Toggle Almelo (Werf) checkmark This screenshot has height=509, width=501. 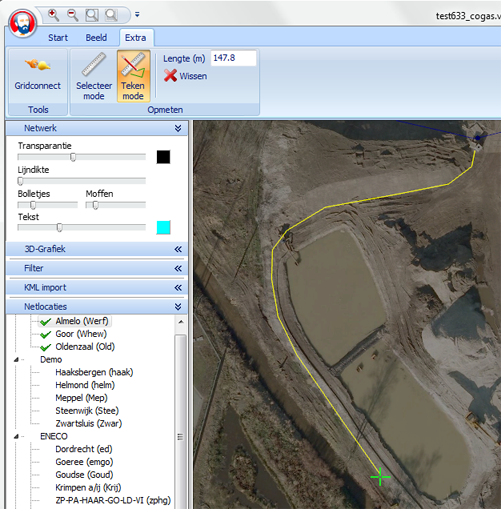pyautogui.click(x=45, y=322)
